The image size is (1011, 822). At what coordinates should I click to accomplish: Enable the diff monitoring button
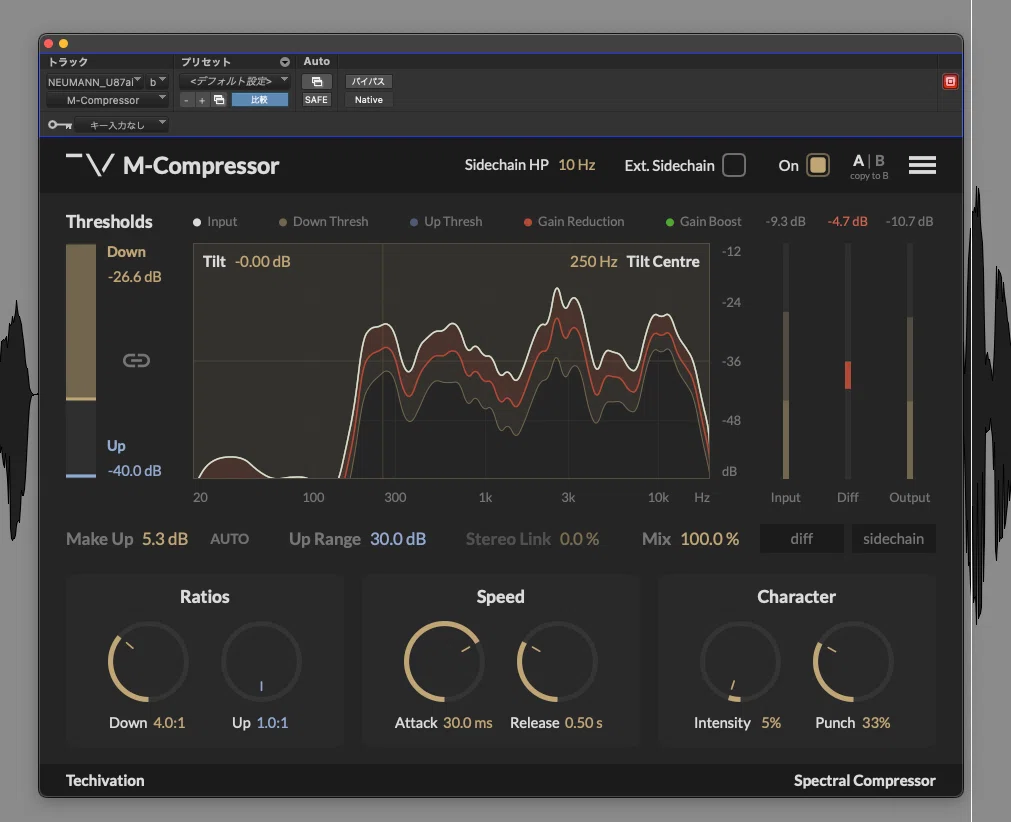(801, 538)
